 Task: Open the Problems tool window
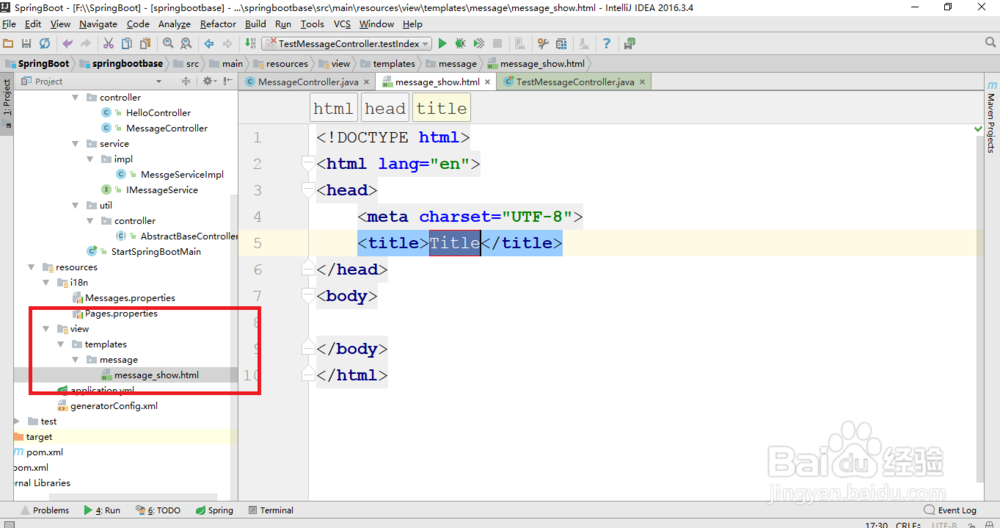click(45, 510)
